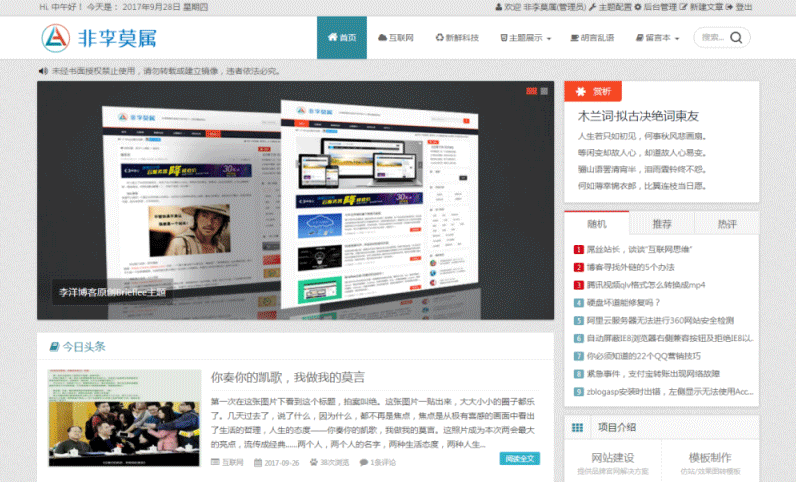Expand the 留言本 dropdown menu
Viewport: 796px width, 482px height.
click(x=657, y=38)
